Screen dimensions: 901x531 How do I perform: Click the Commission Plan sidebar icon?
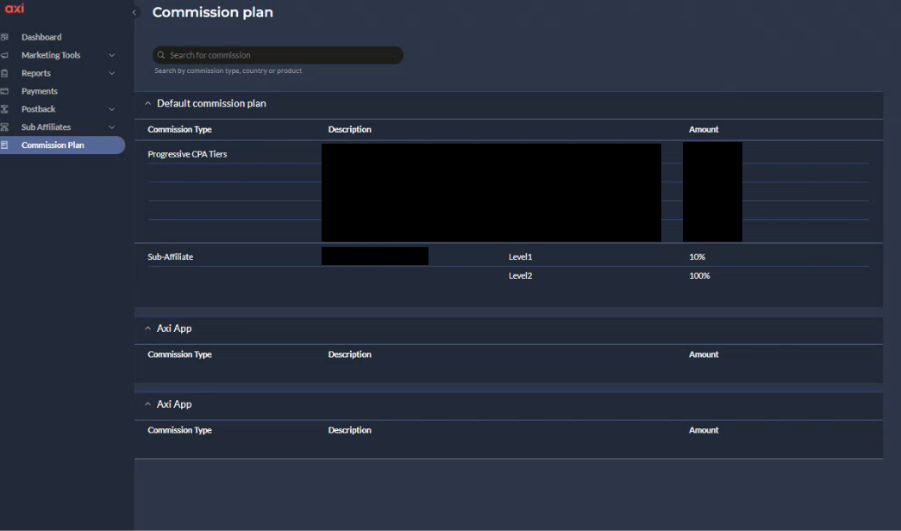[x=5, y=145]
